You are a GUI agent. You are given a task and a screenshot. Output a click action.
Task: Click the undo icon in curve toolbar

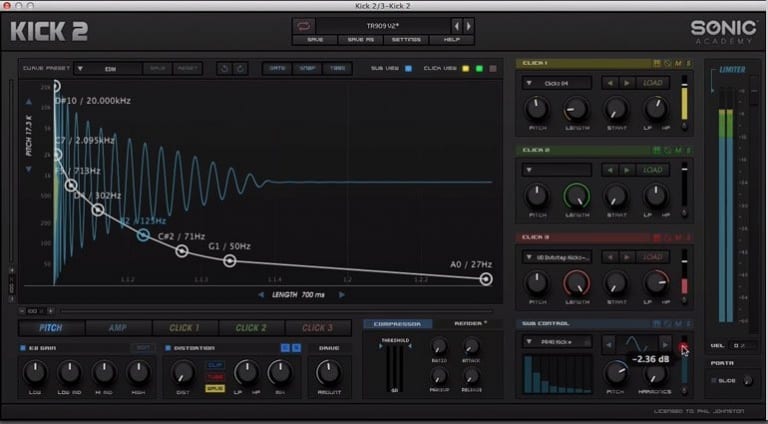pos(225,68)
